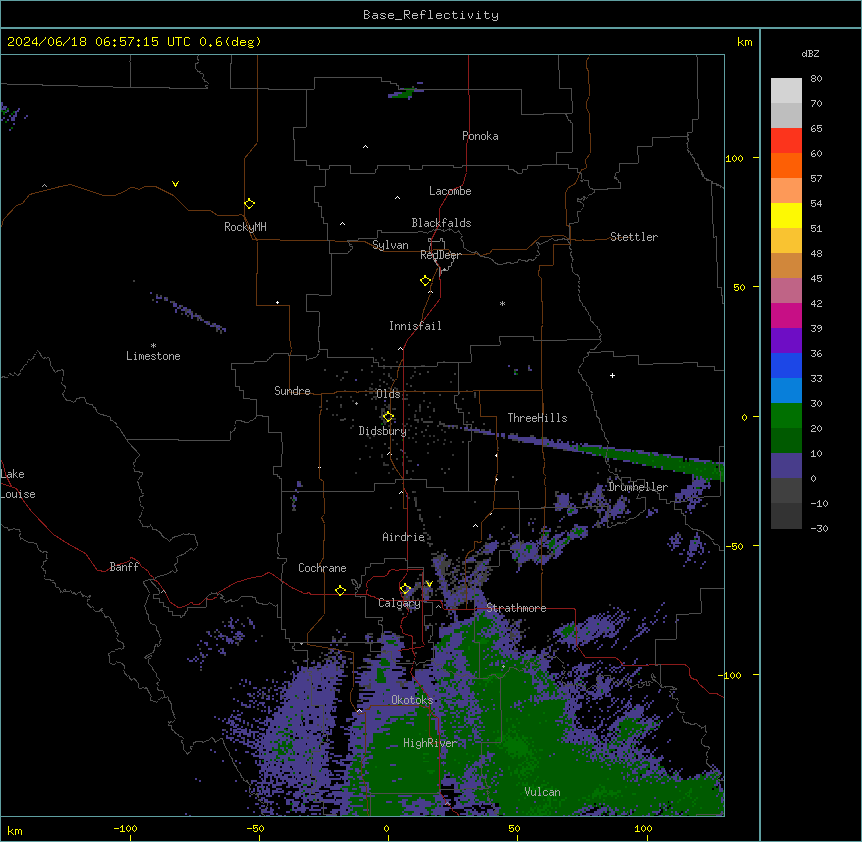Click the -50 km label on bottom axis
Image resolution: width=862 pixels, height=842 pixels.
[255, 828]
